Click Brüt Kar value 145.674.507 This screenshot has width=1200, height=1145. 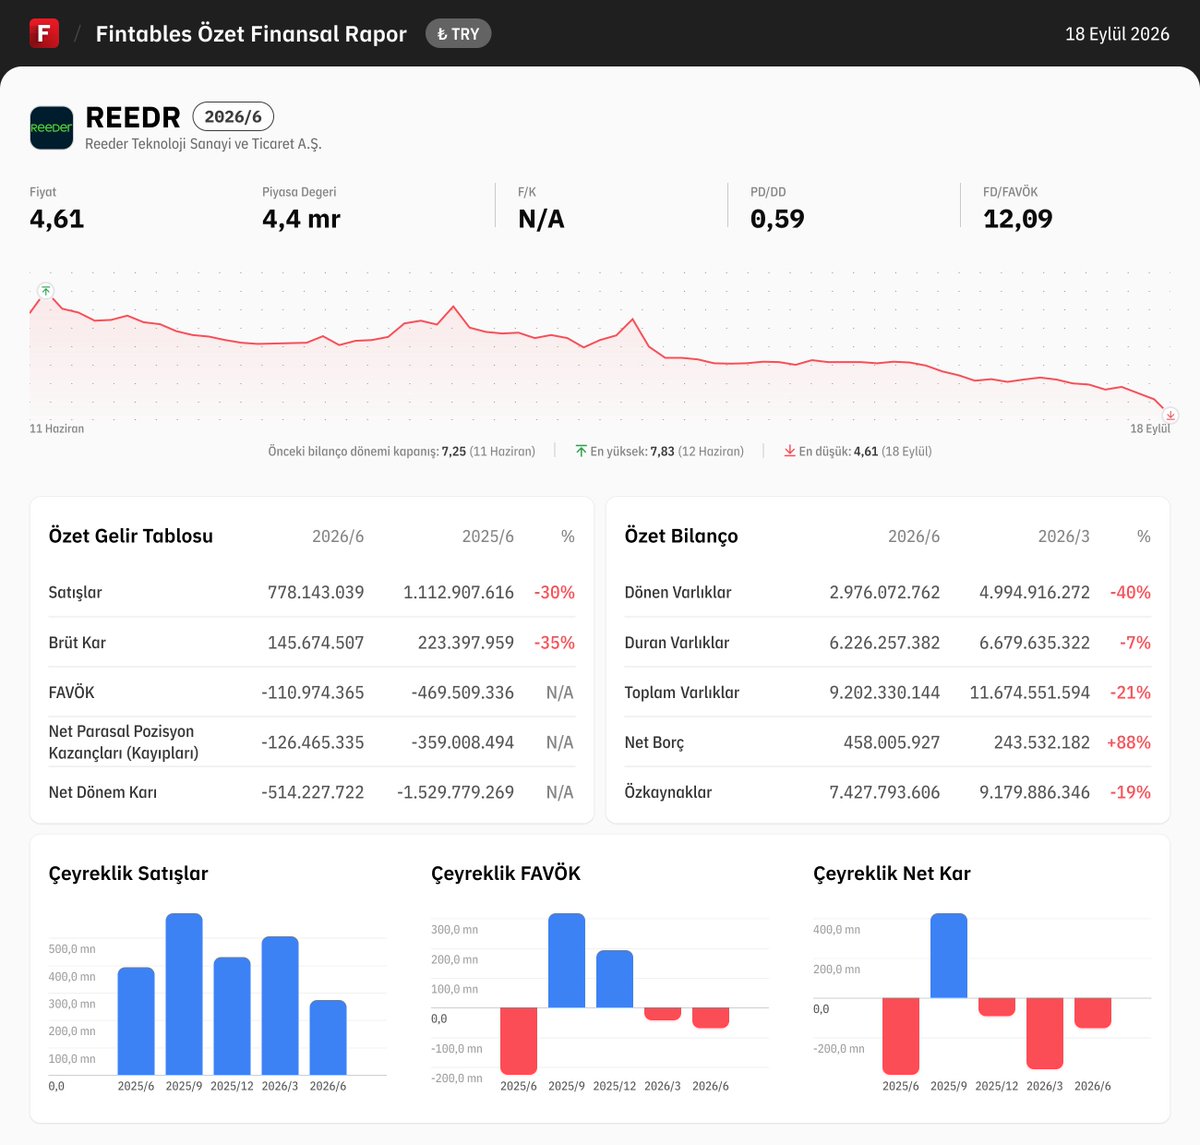(x=316, y=642)
